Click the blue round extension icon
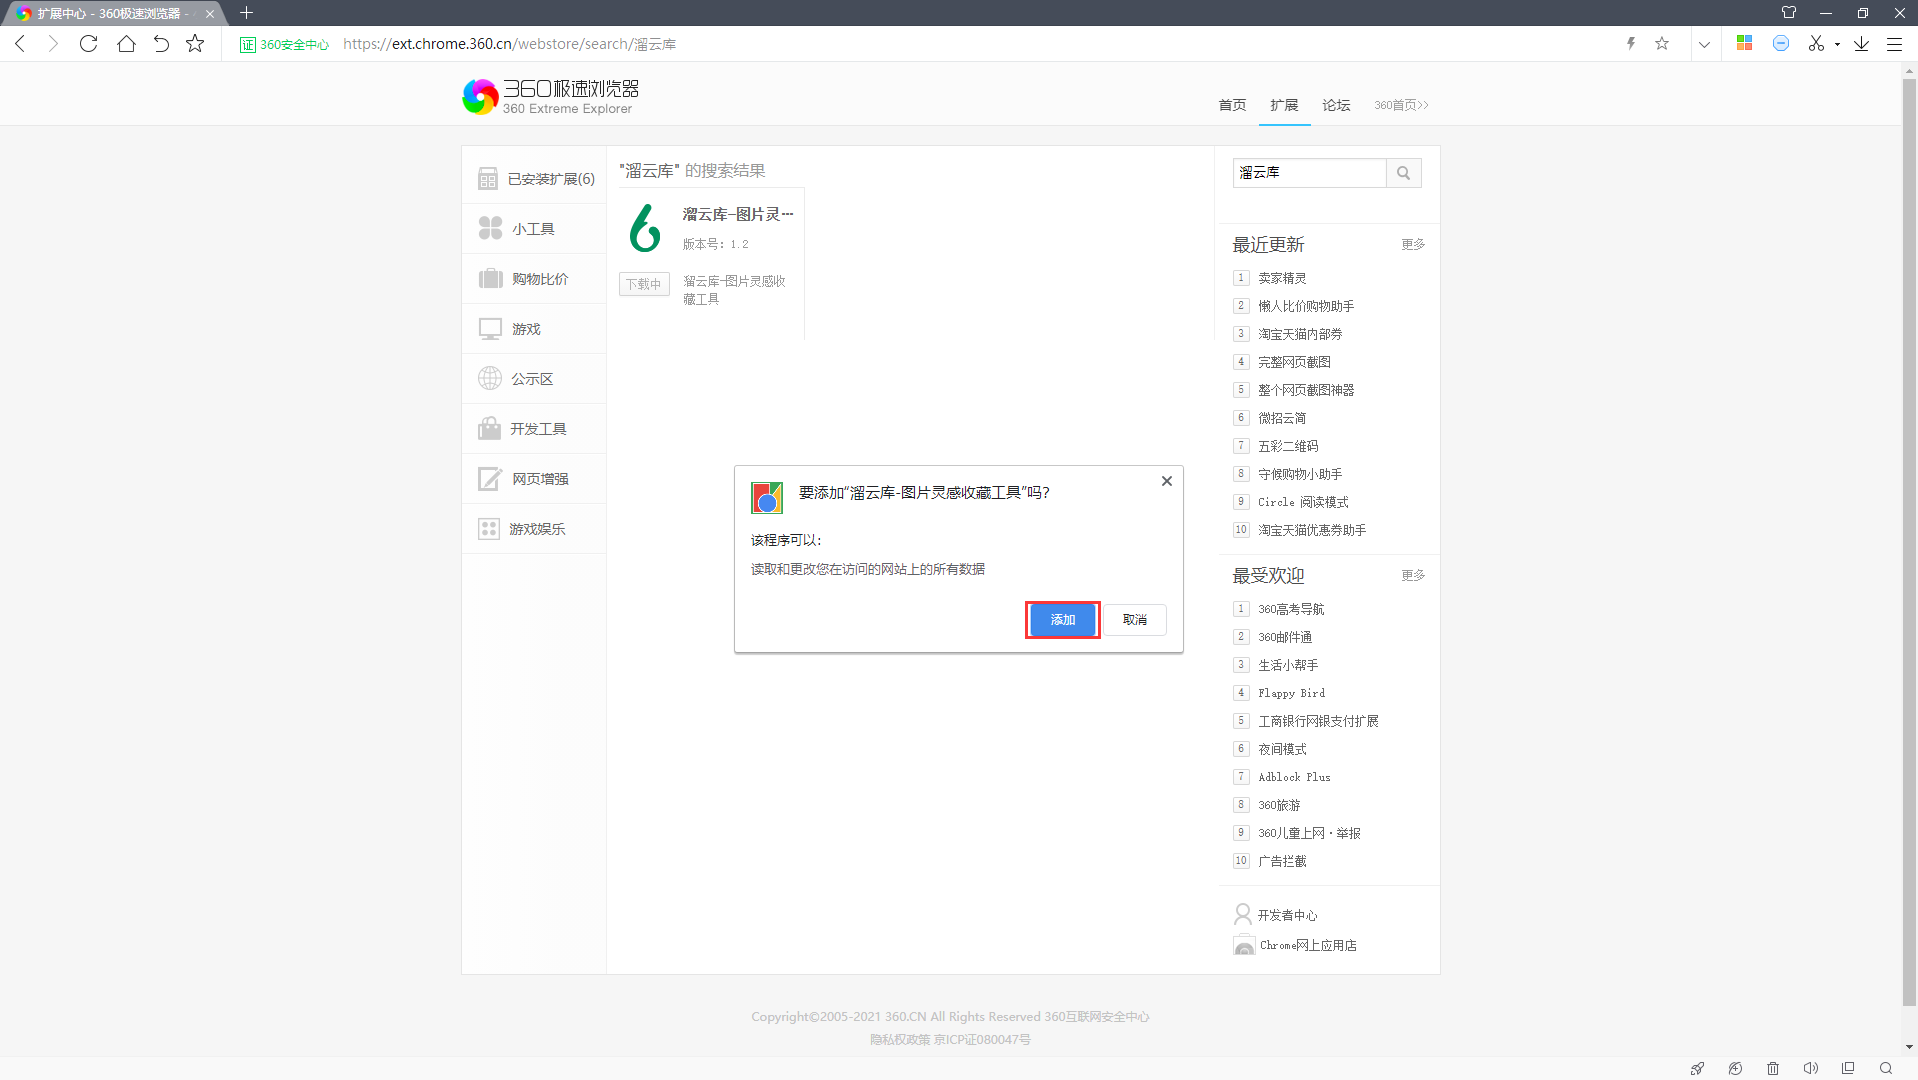This screenshot has height=1080, width=1918. click(x=1781, y=43)
